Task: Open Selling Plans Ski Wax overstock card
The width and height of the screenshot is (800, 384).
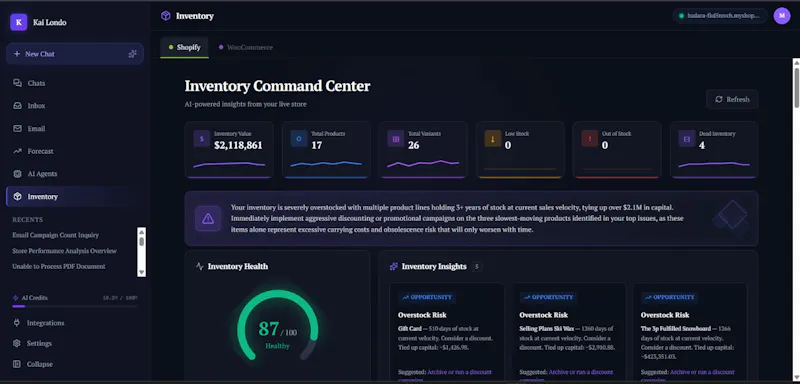Action: click(568, 332)
